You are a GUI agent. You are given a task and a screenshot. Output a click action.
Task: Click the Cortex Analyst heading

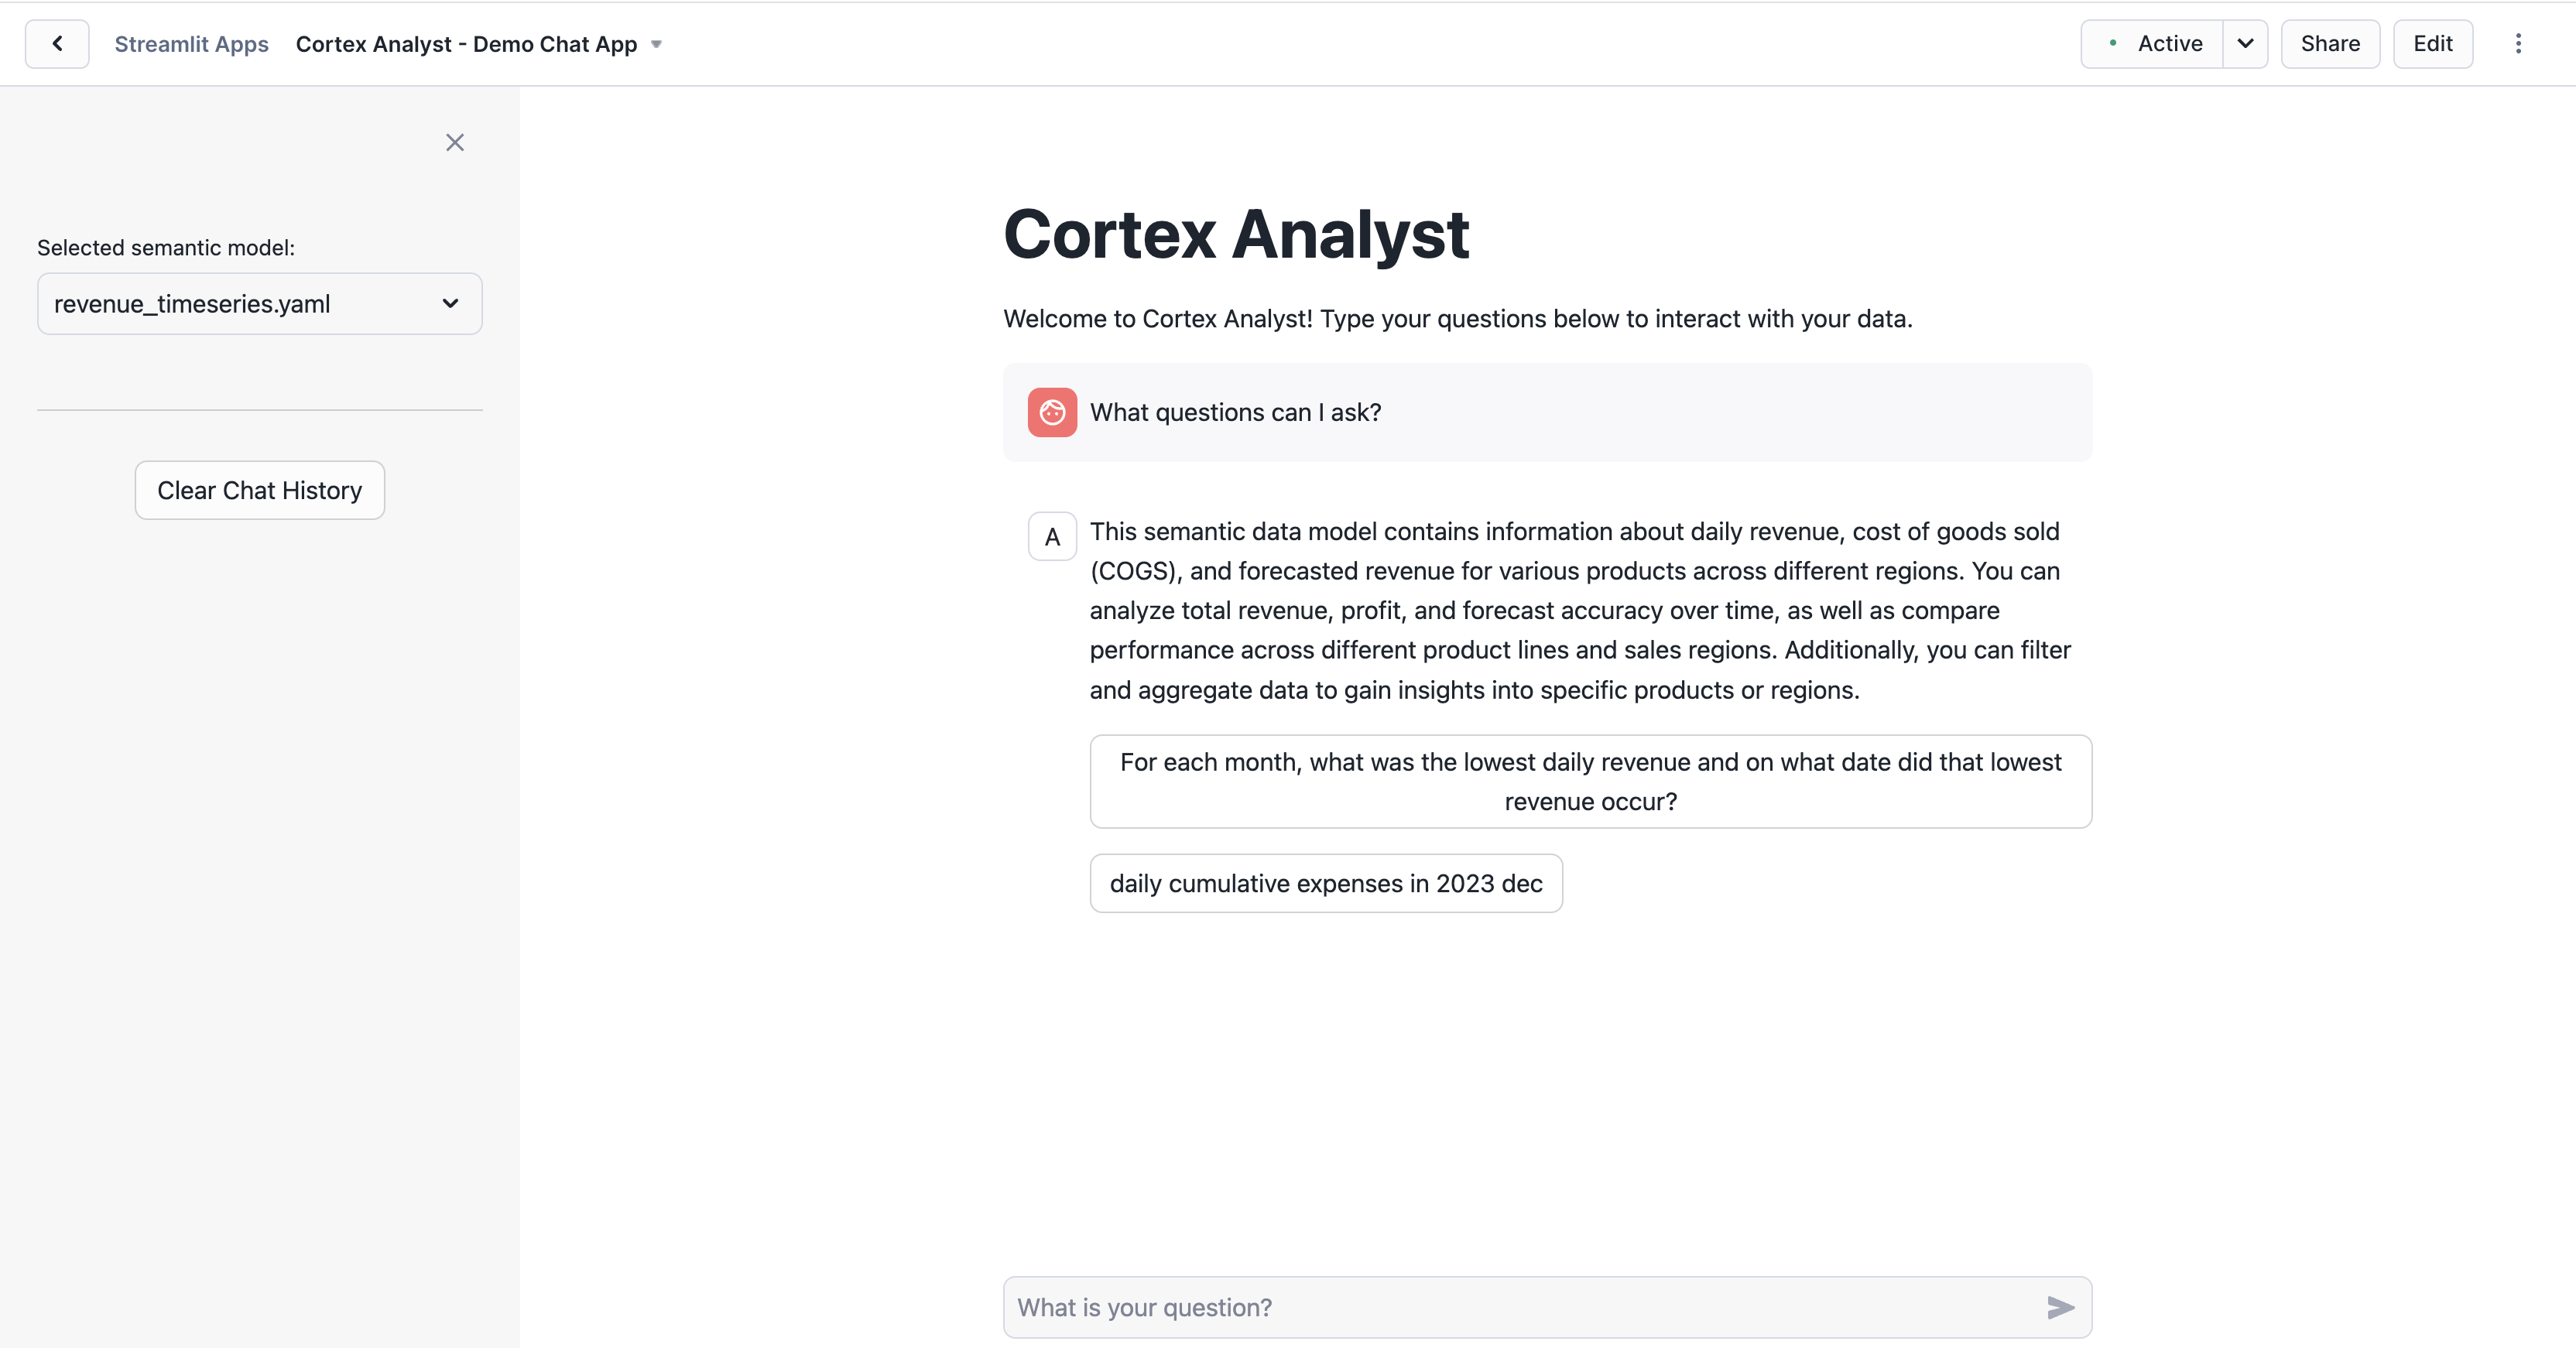pyautogui.click(x=1236, y=234)
